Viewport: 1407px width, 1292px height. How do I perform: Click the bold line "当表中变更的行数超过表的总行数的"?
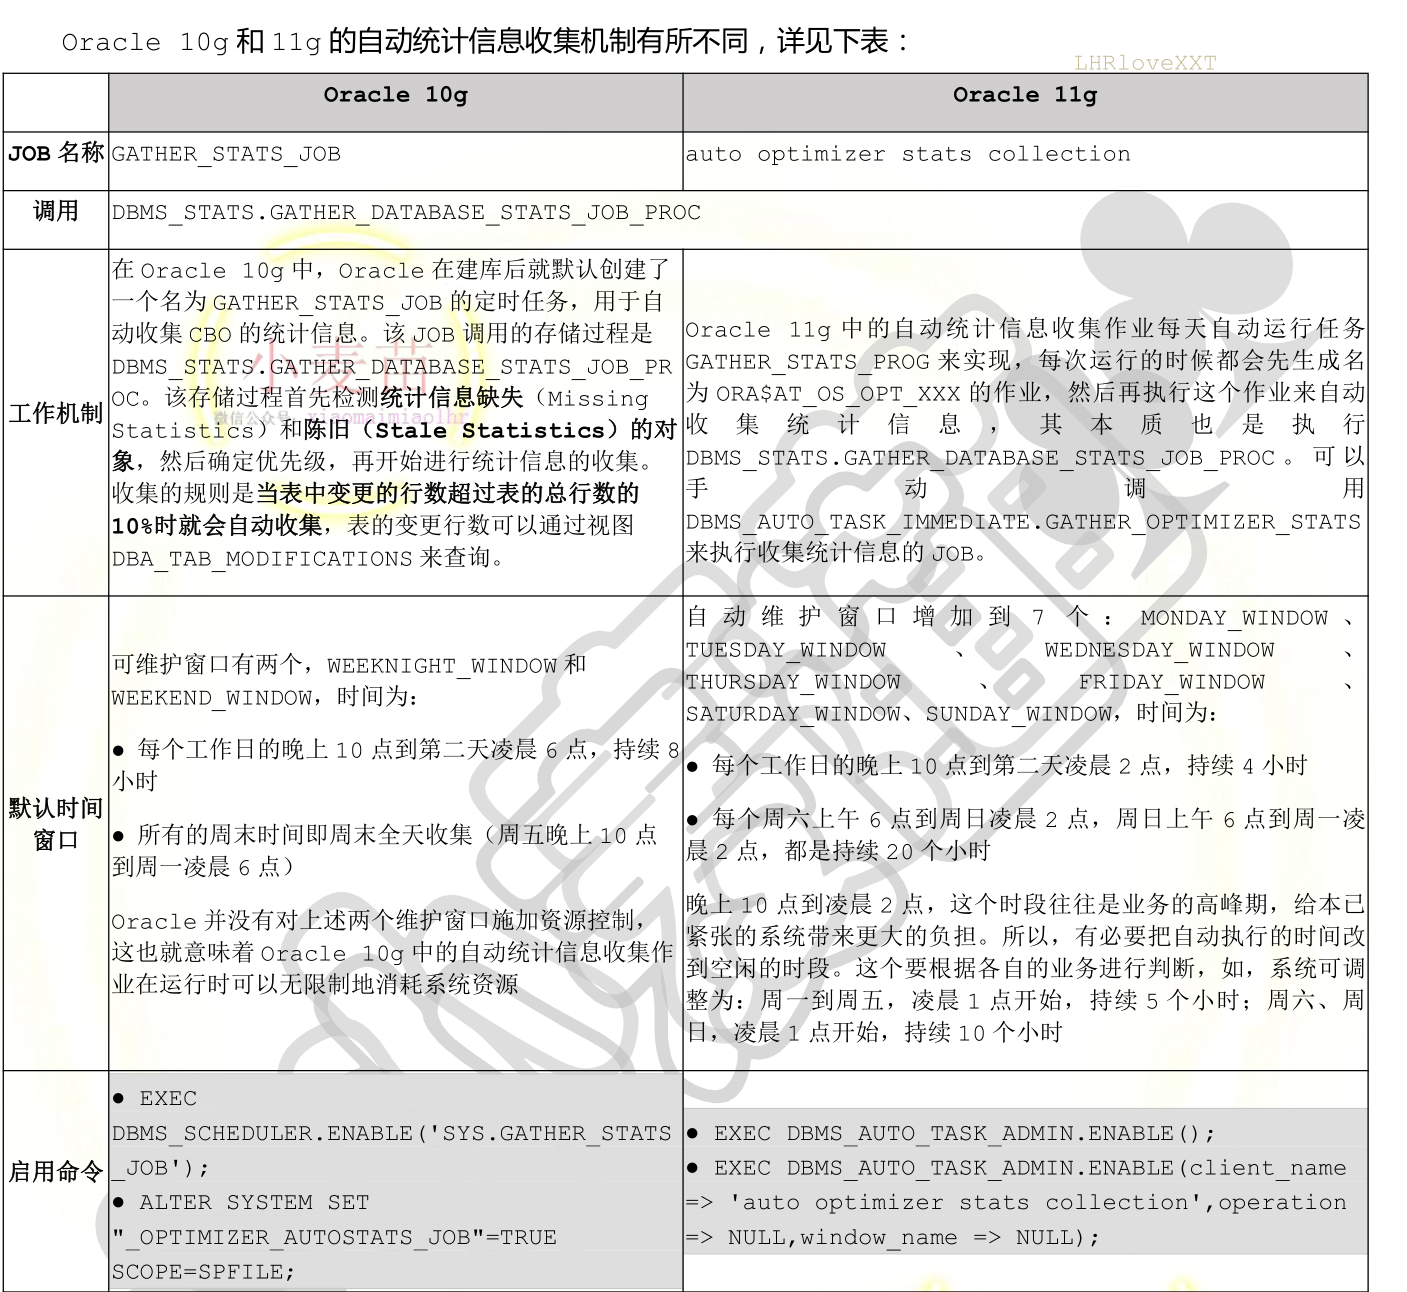click(x=447, y=493)
